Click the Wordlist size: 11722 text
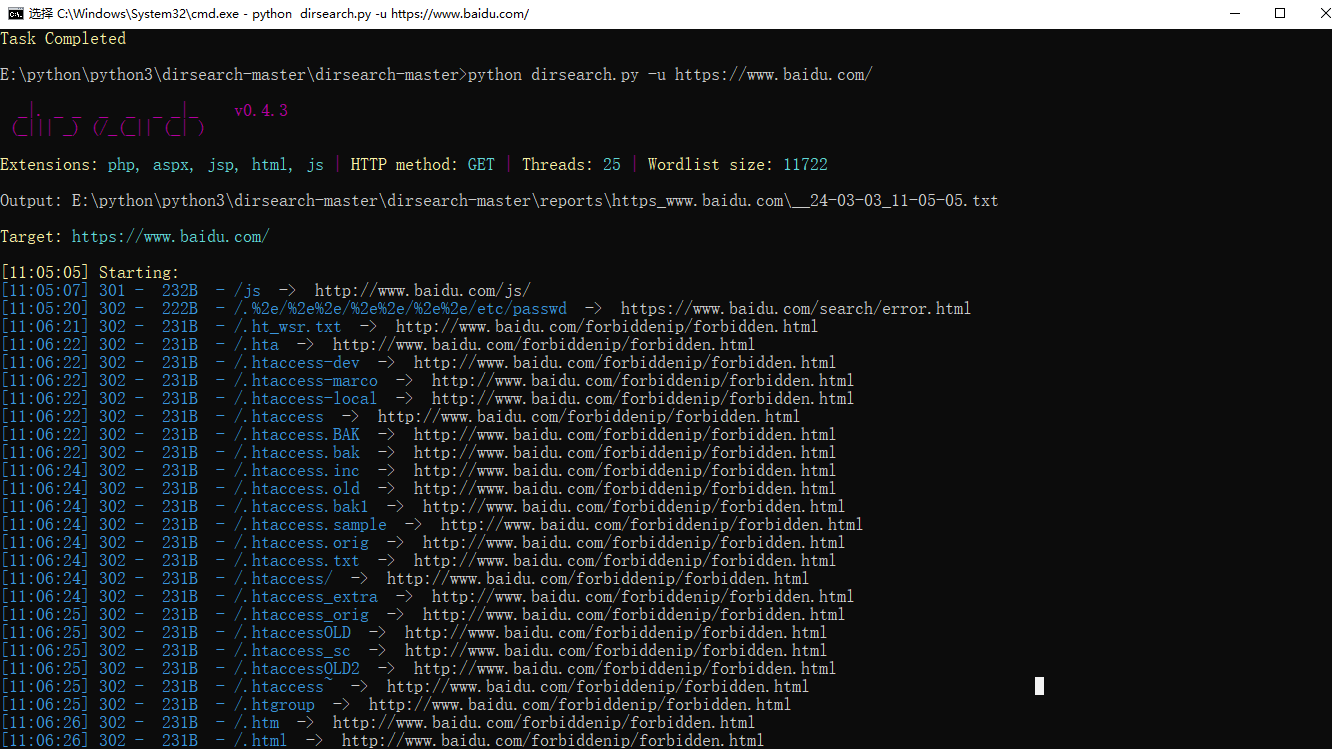 pyautogui.click(x=738, y=165)
